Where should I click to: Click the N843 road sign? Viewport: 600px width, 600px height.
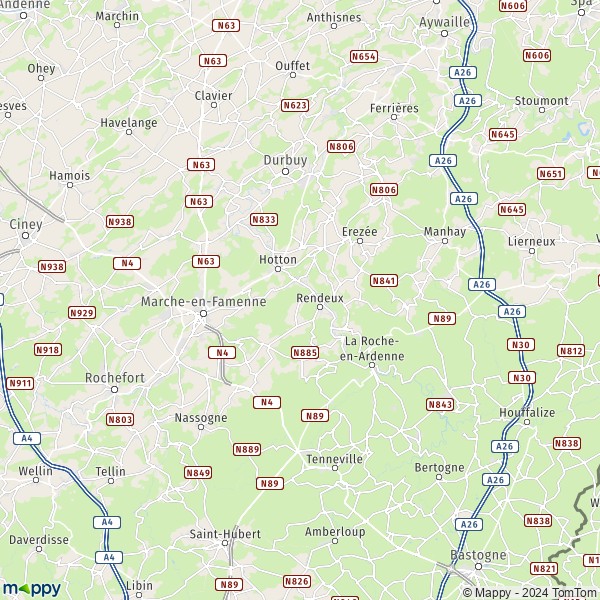tap(440, 404)
